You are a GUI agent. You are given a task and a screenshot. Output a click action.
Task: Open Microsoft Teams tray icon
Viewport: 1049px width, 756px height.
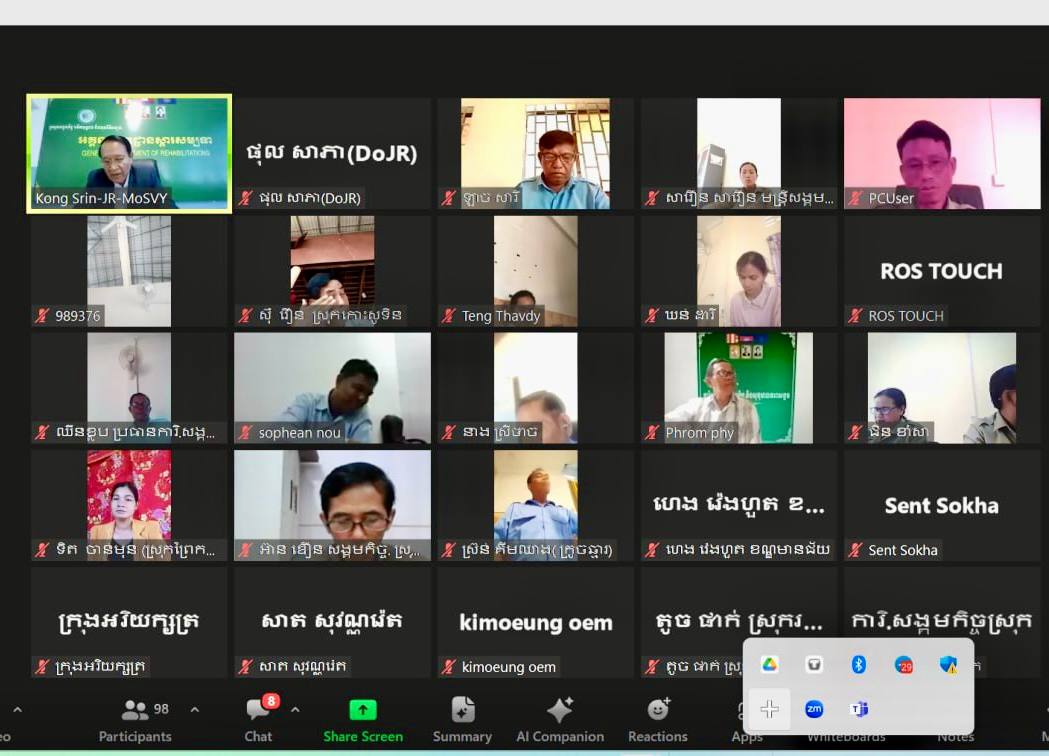tap(858, 709)
